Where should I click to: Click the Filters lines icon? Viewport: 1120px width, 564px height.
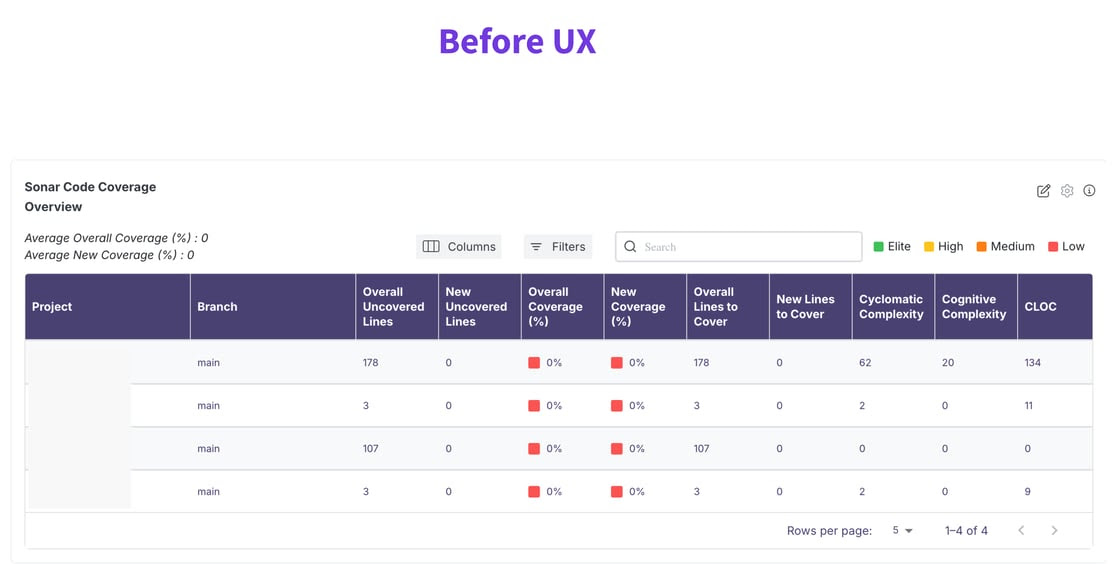[536, 247]
